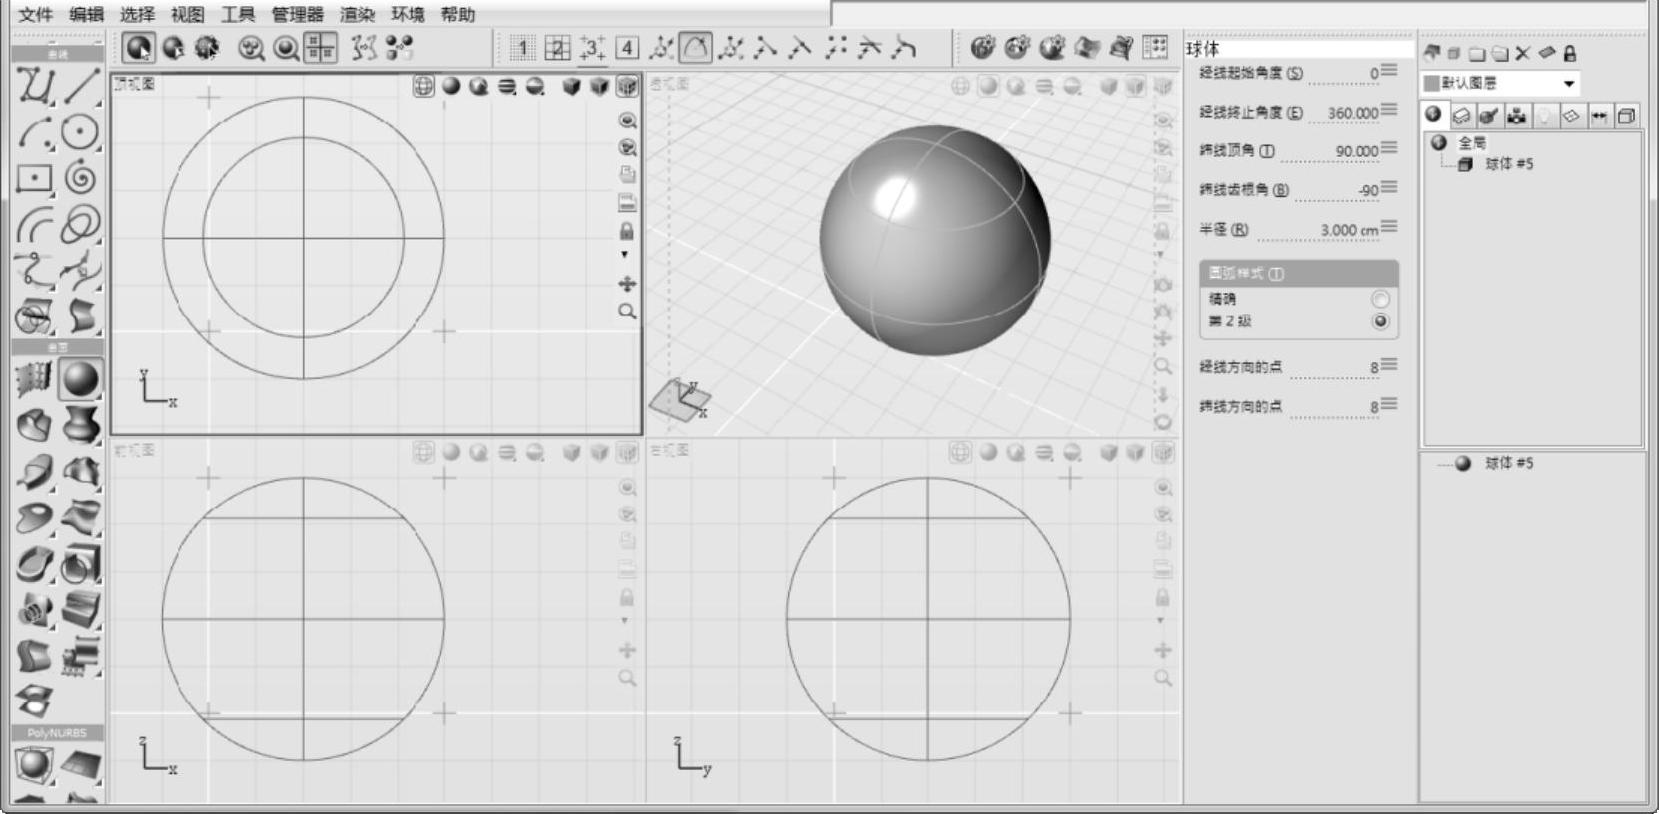Click the first render teapot icon in the toolbar
The height and width of the screenshot is (814, 1659).
point(983,47)
